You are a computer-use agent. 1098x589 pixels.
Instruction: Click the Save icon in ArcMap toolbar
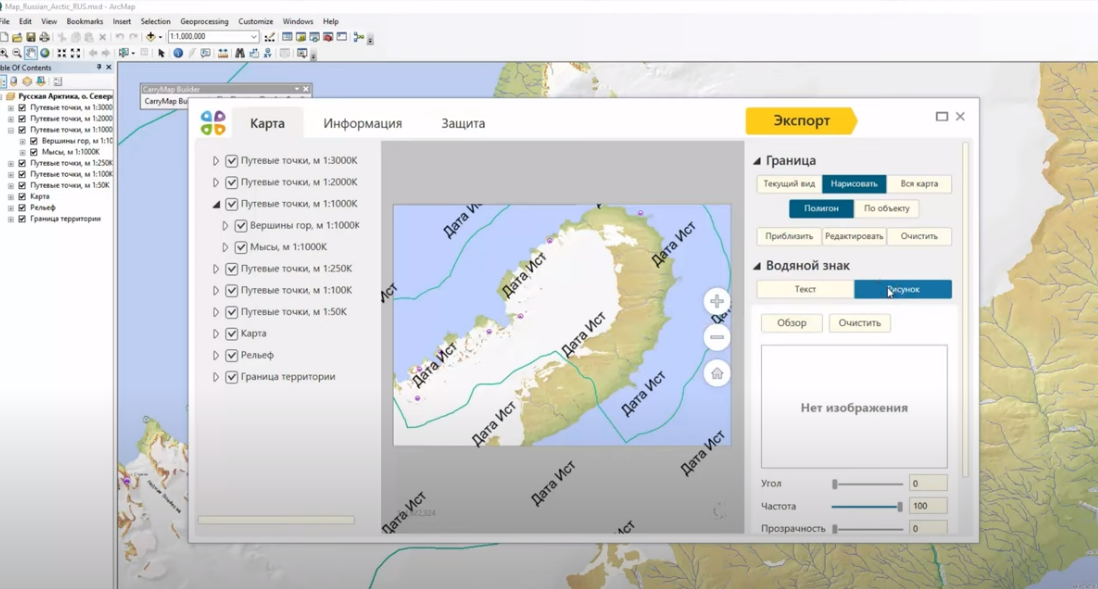point(31,37)
